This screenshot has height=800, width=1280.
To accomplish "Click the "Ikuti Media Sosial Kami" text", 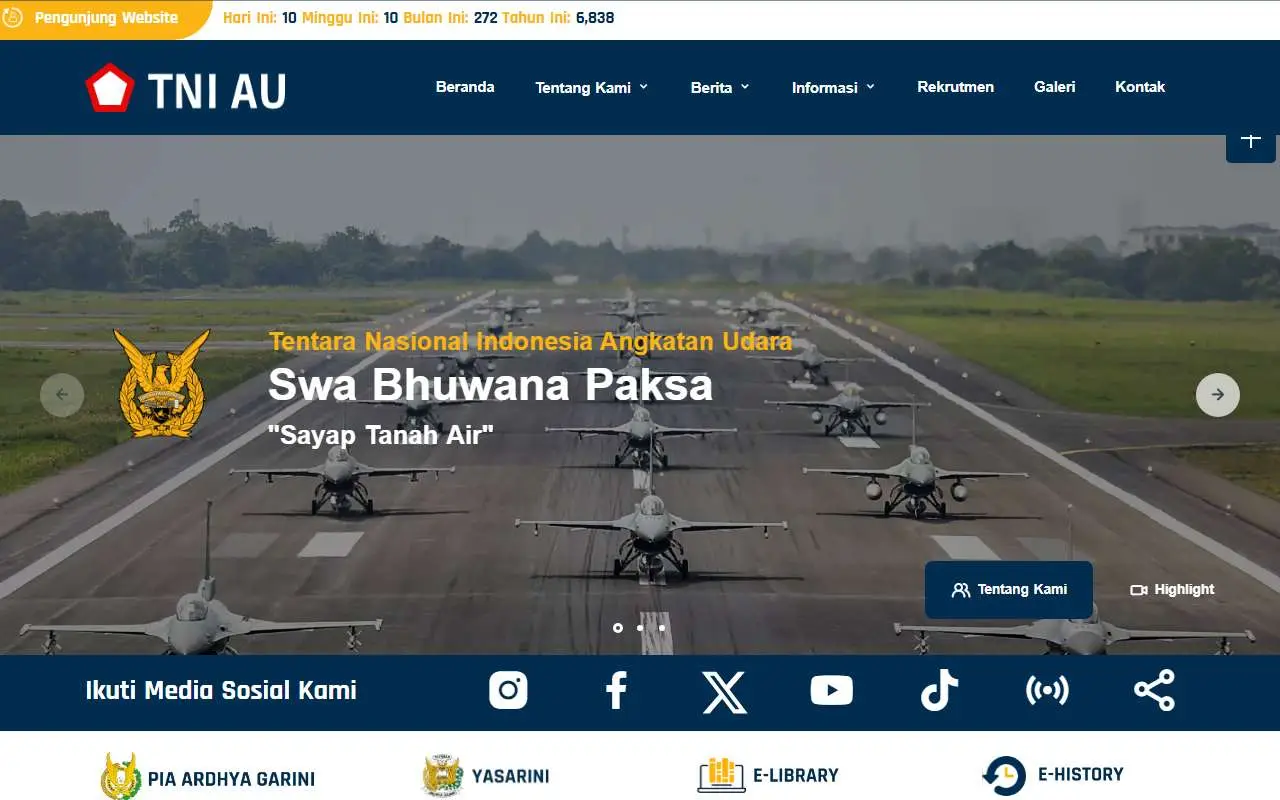I will 221,690.
